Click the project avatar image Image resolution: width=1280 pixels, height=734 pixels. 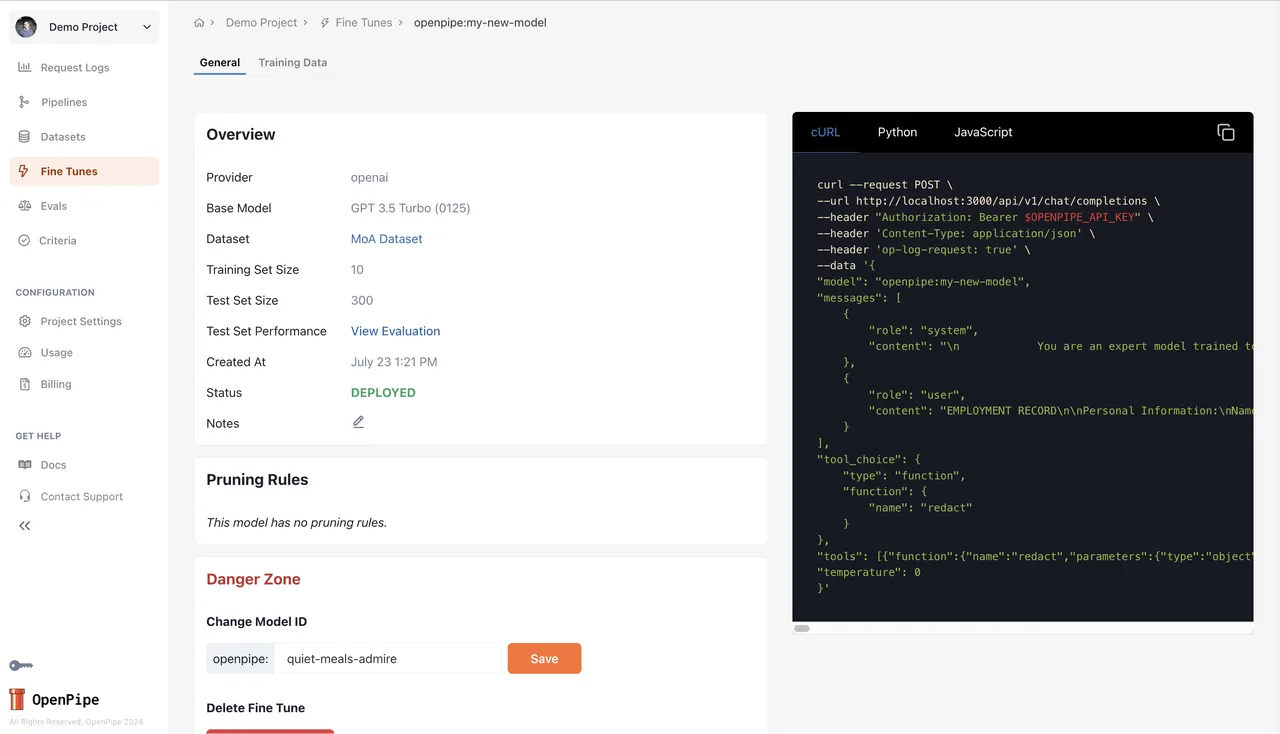coord(26,27)
